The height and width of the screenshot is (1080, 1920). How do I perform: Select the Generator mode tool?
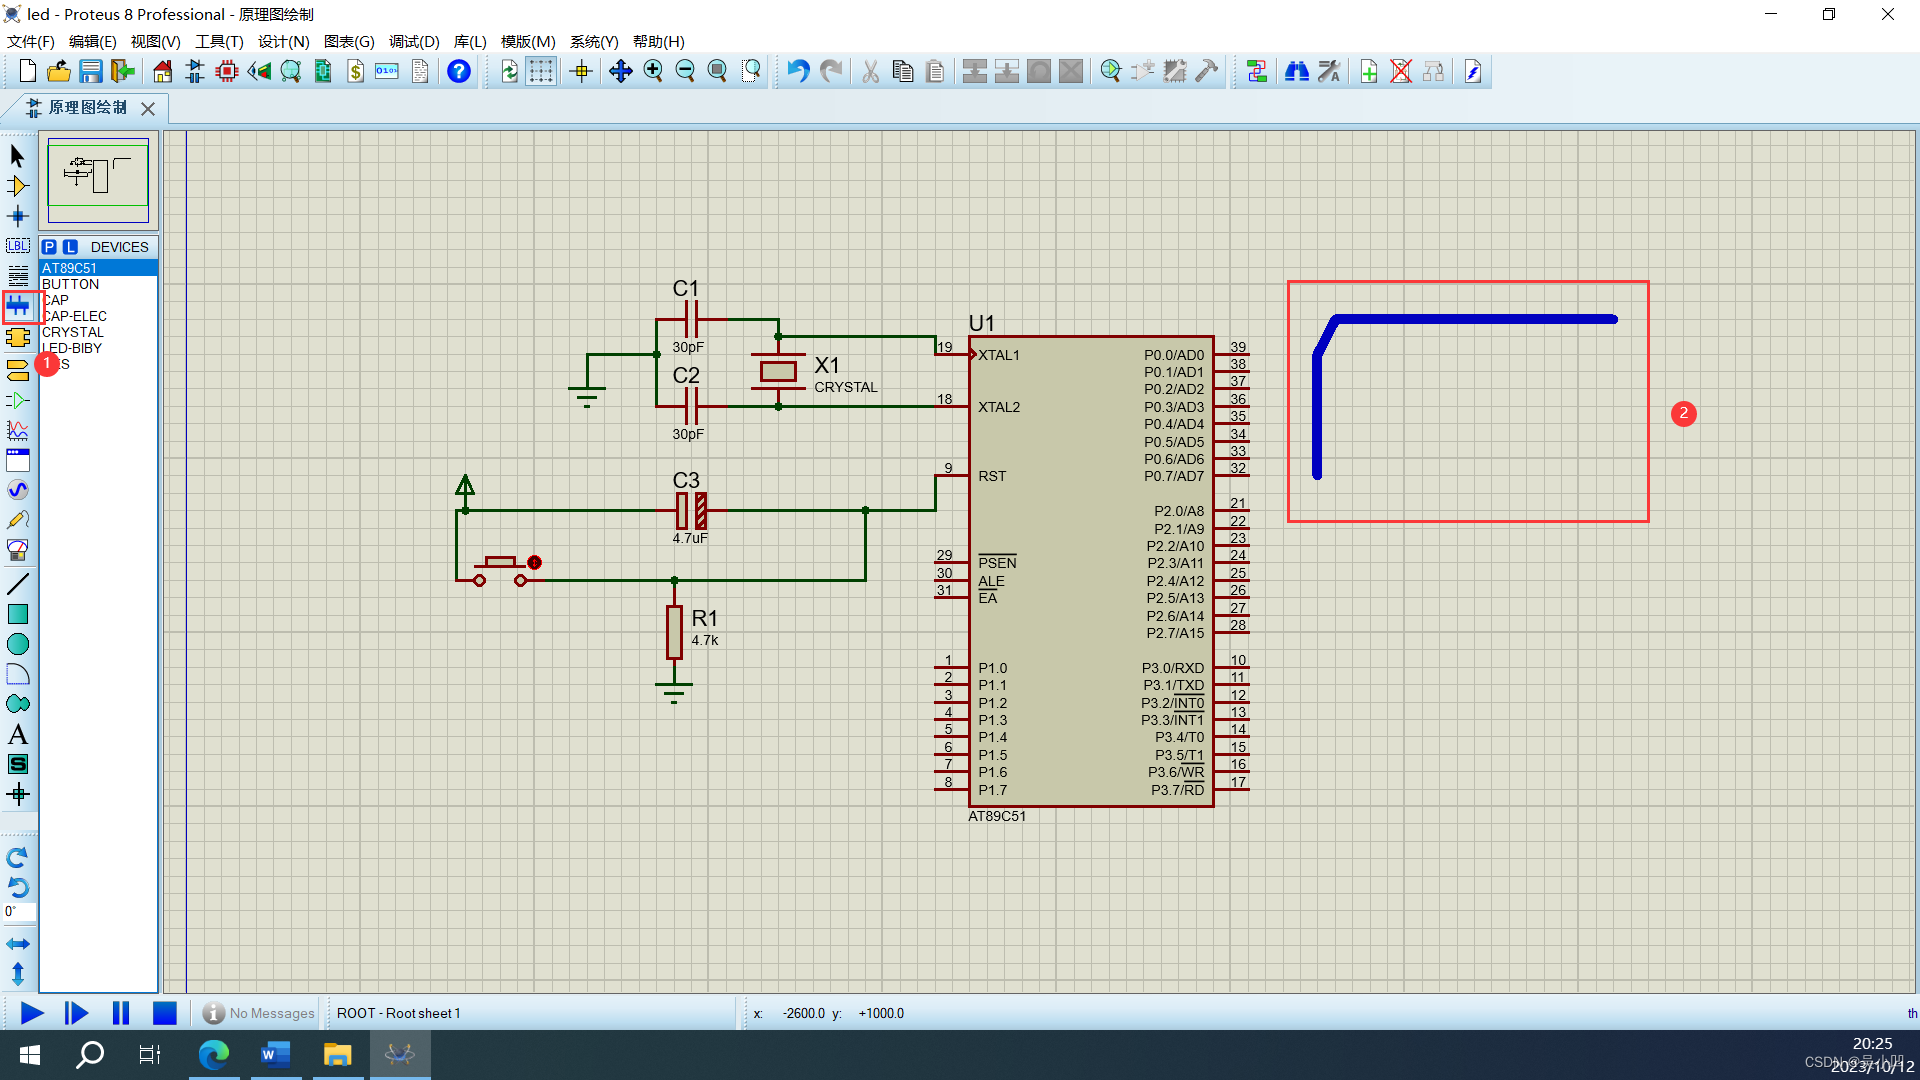18,490
